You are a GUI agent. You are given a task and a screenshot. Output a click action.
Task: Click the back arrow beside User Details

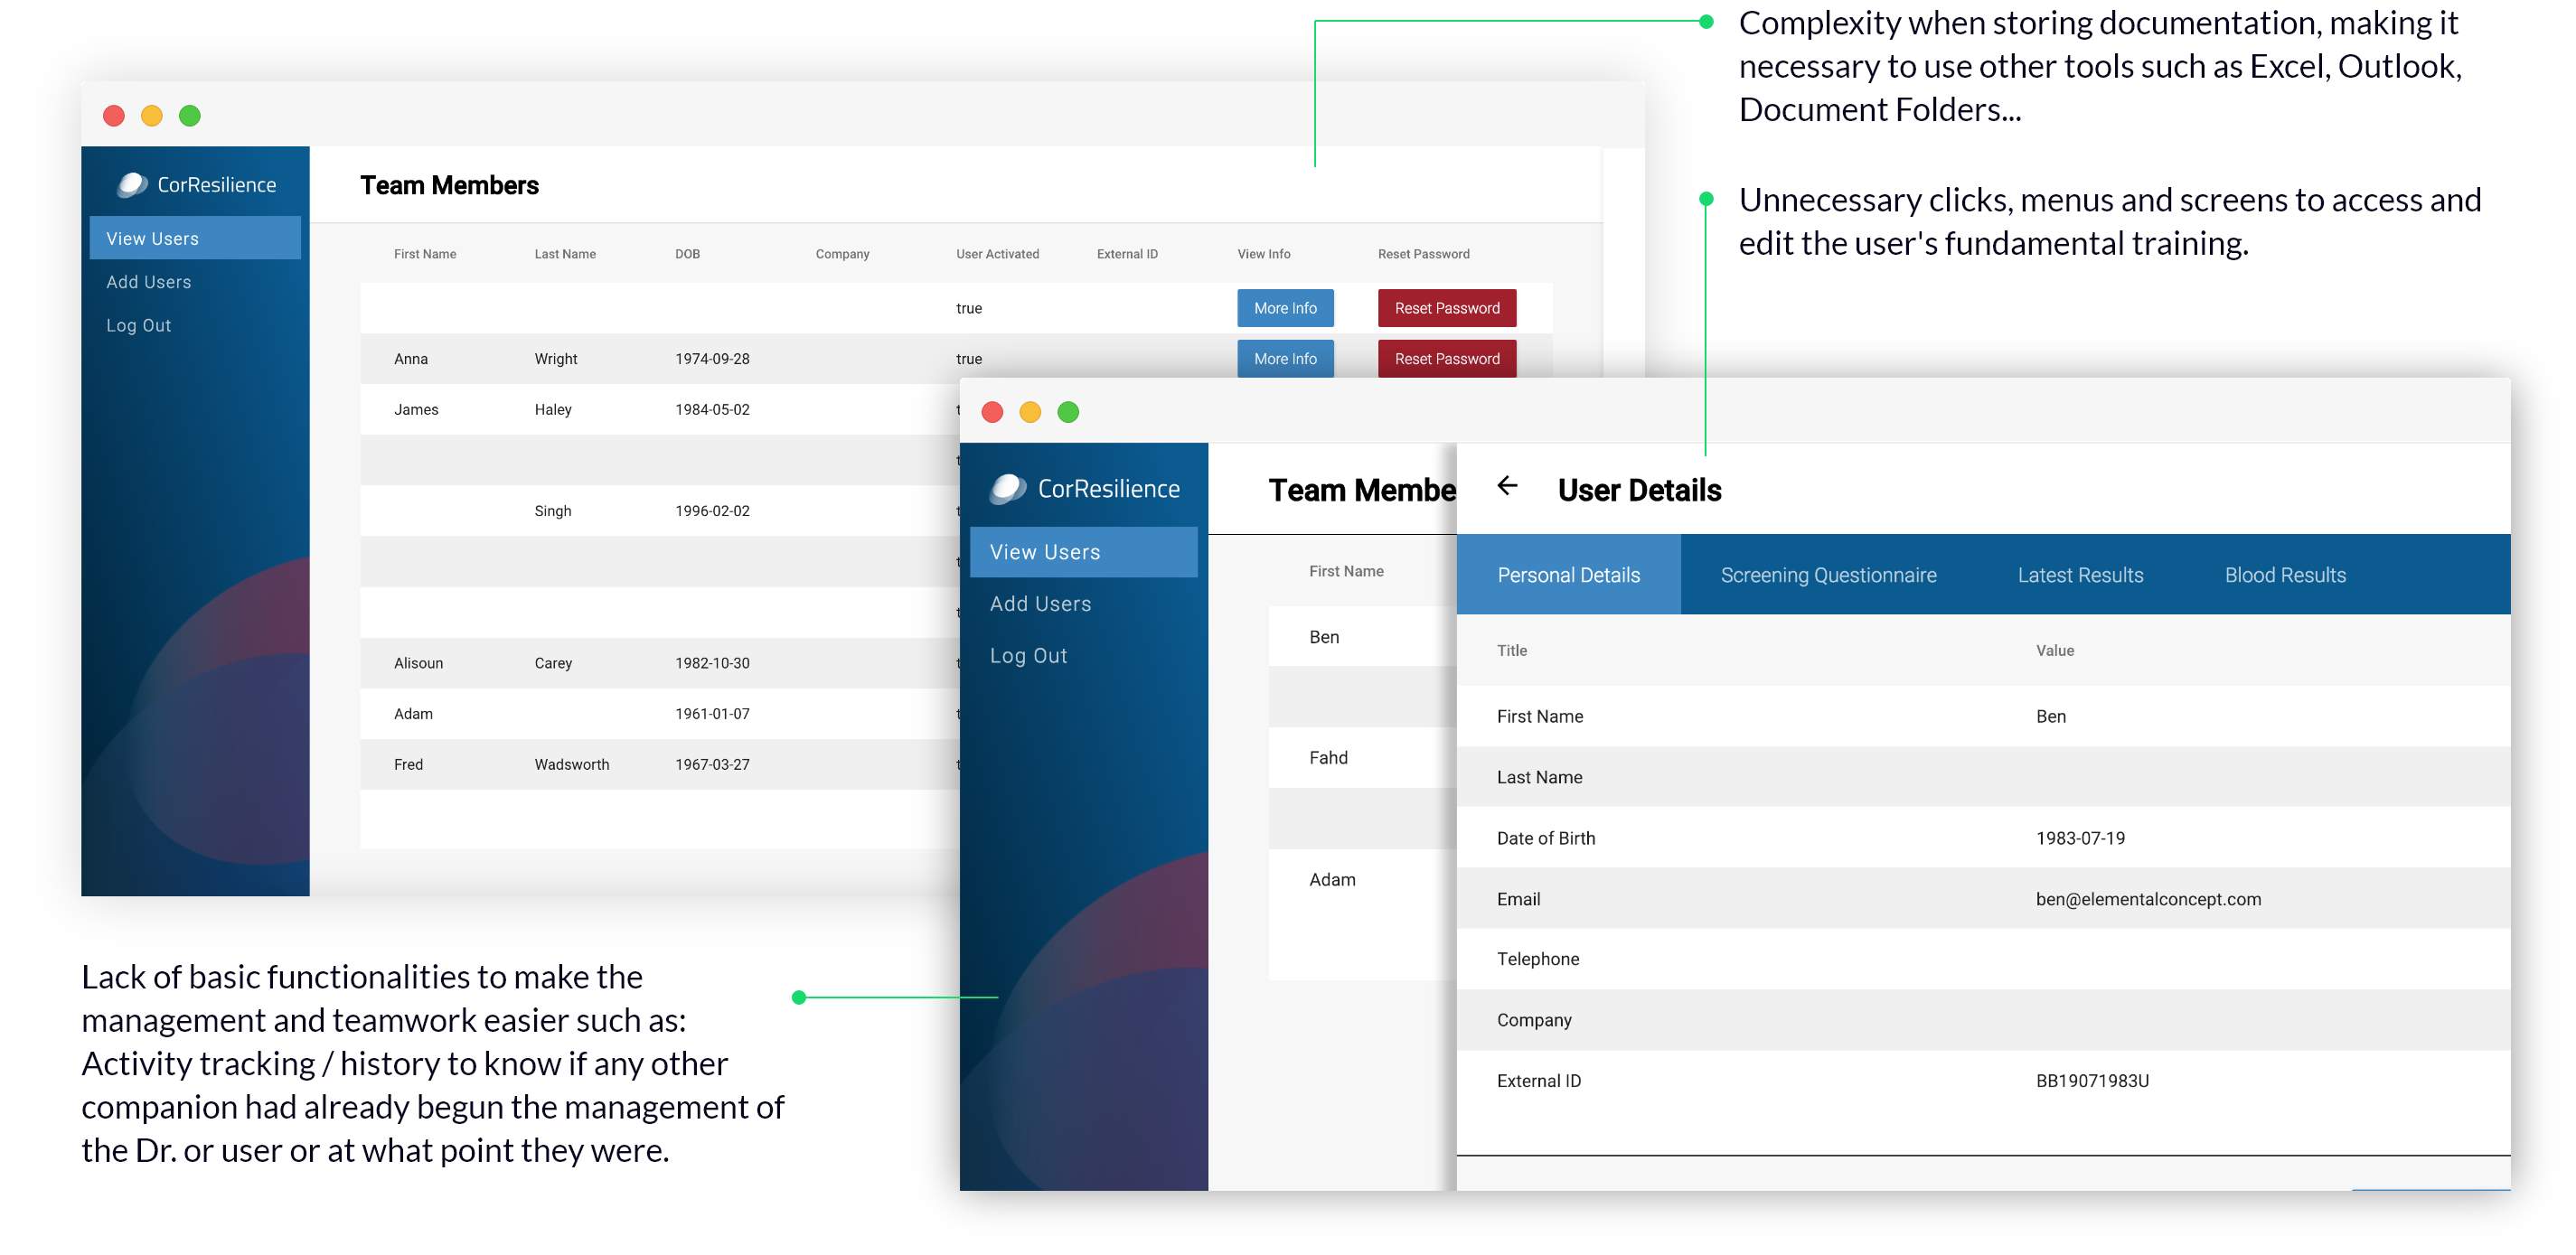[1507, 486]
